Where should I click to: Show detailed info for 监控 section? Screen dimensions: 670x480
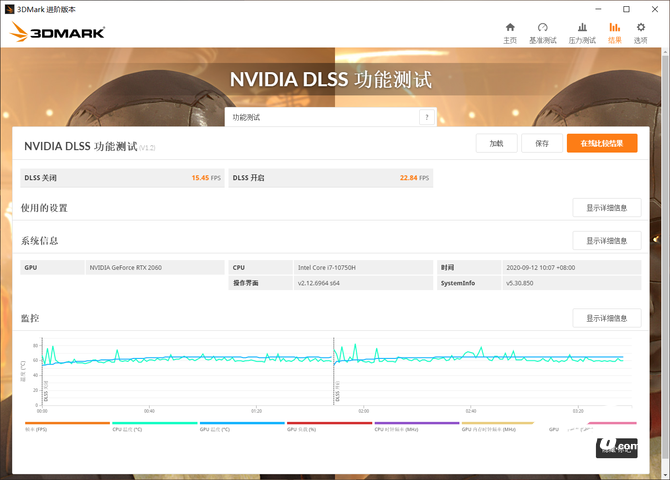point(606,318)
